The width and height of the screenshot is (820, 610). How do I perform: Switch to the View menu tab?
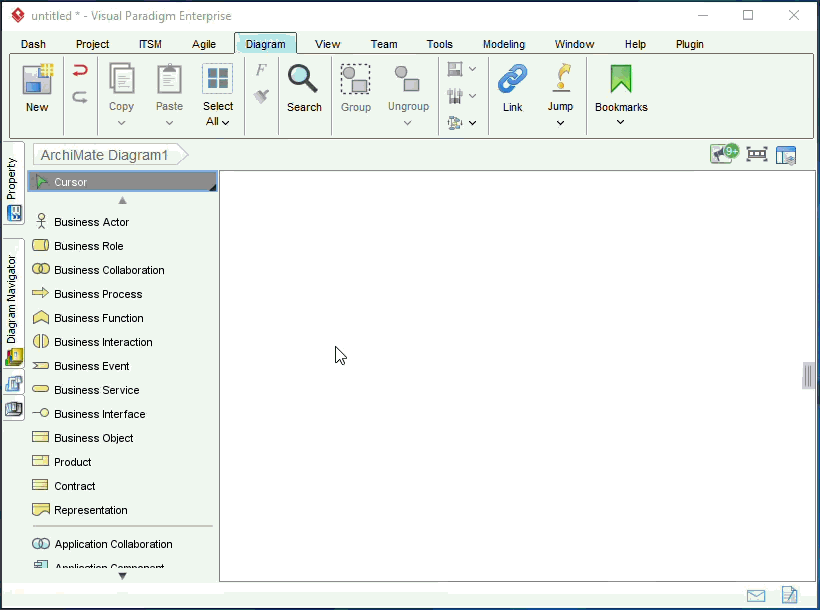coord(327,44)
